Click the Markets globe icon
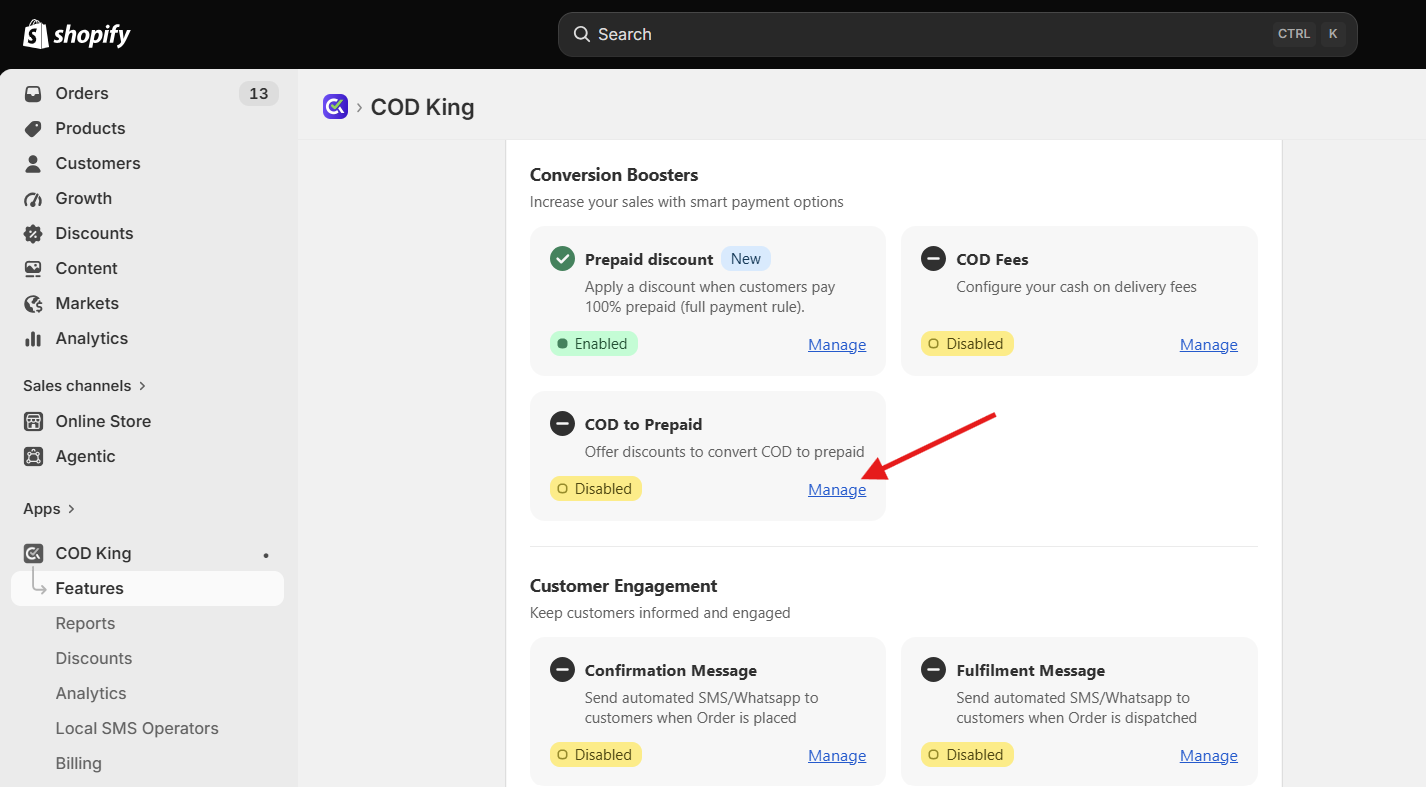 point(33,303)
